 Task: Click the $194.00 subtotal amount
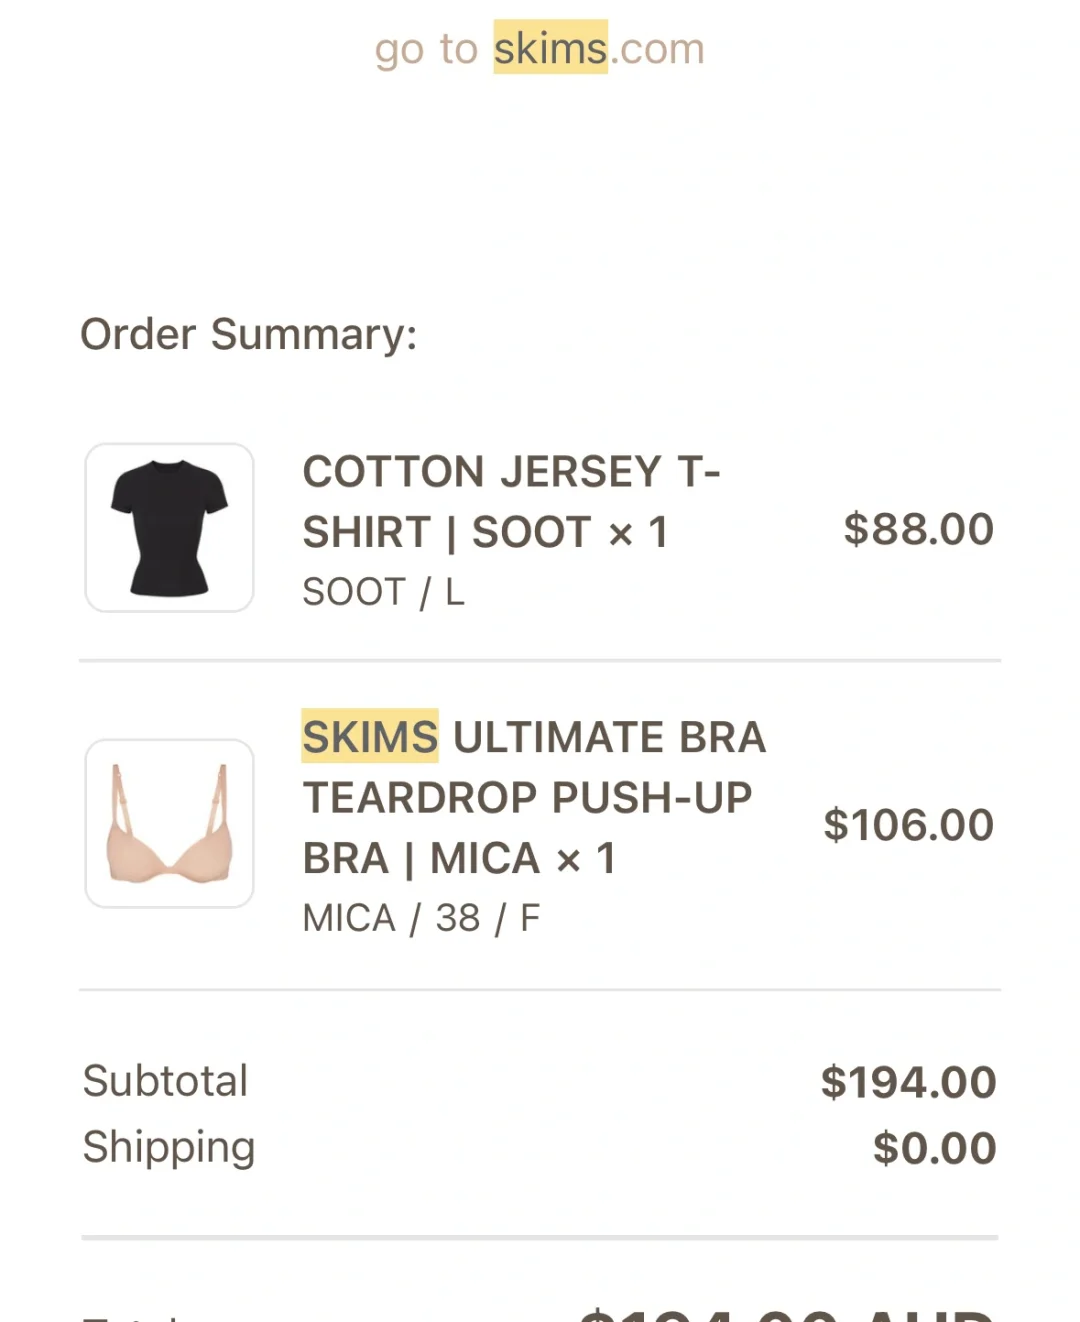tap(908, 1082)
